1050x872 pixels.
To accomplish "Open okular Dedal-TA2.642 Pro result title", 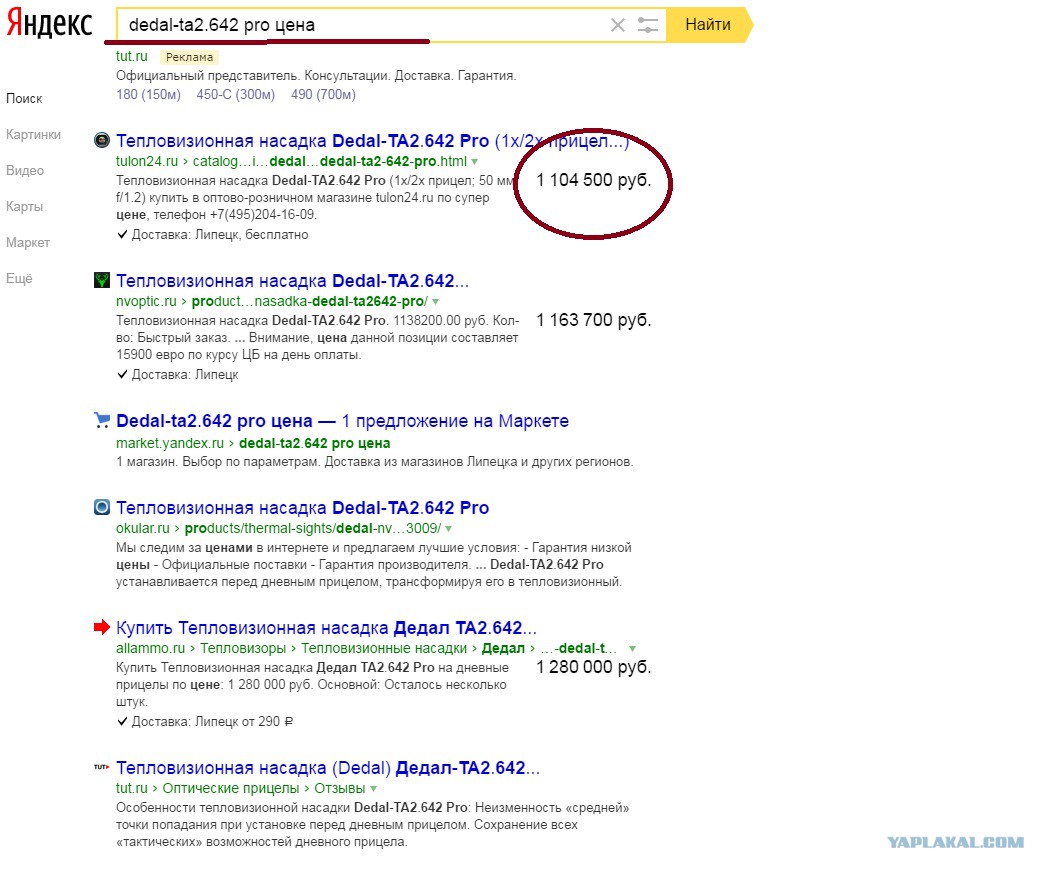I will pos(303,508).
